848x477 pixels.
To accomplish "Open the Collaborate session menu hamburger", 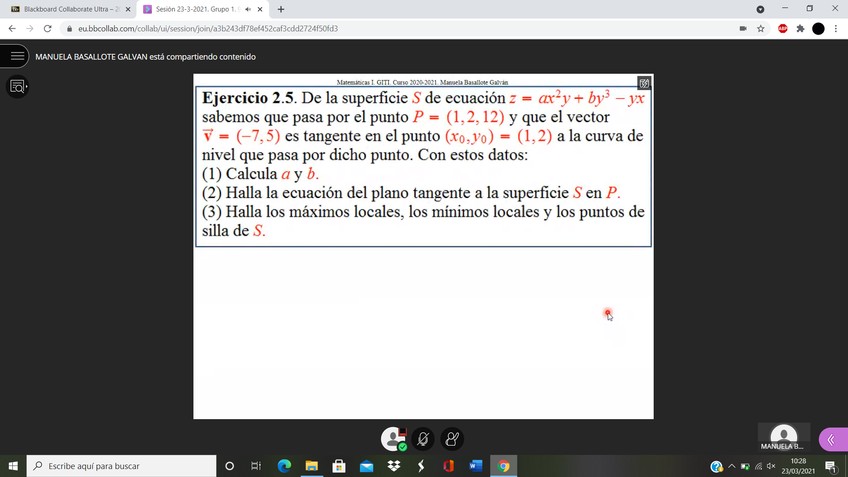I will tap(16, 56).
